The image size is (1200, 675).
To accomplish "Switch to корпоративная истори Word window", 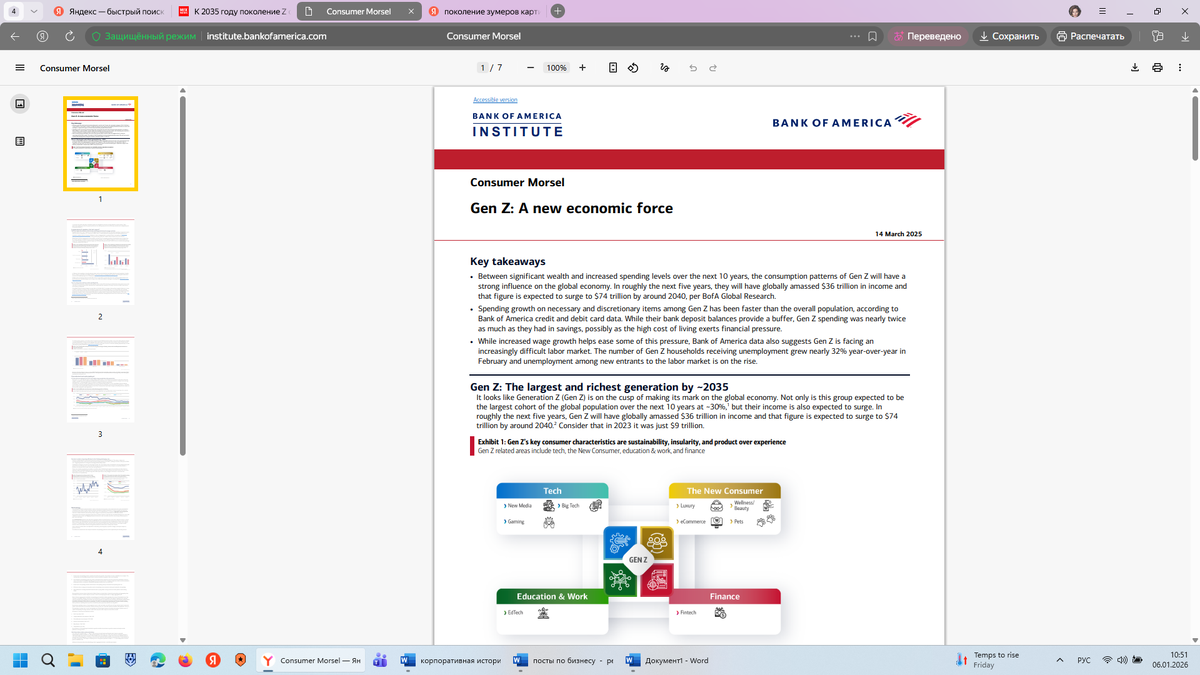I will (x=450, y=660).
